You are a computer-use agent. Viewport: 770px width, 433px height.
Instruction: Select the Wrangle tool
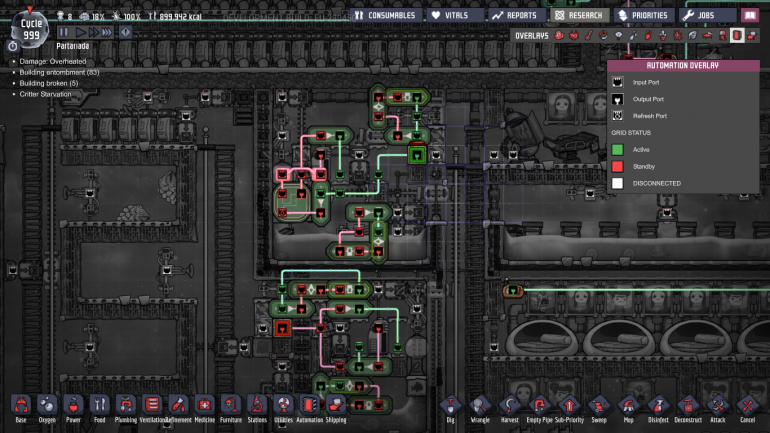(x=480, y=408)
